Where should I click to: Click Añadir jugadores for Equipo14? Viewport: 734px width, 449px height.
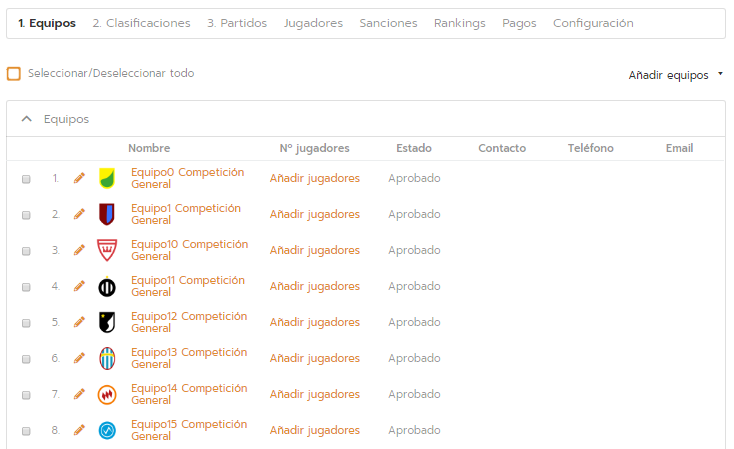coord(315,394)
